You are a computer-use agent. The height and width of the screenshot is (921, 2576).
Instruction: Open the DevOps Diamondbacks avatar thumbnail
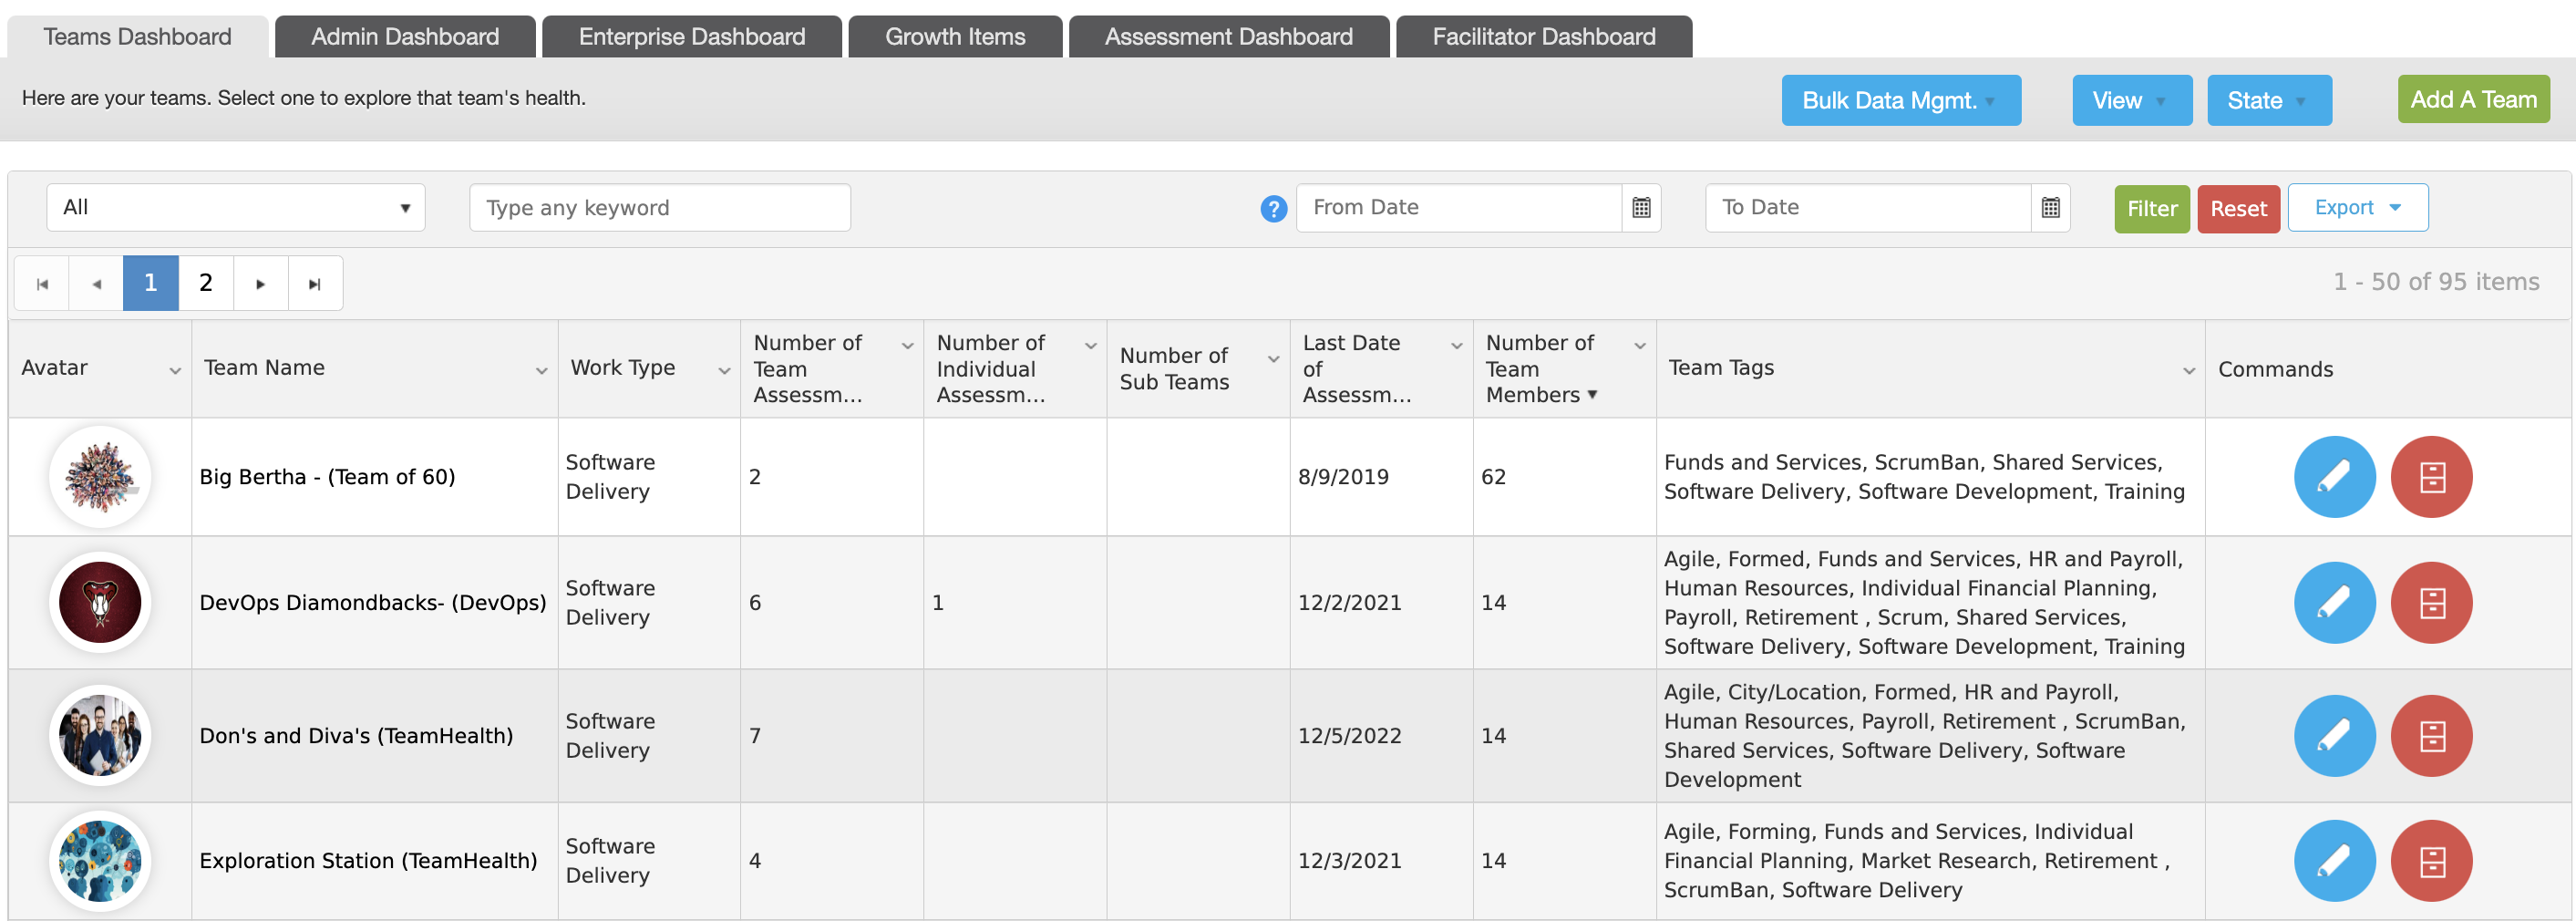100,603
